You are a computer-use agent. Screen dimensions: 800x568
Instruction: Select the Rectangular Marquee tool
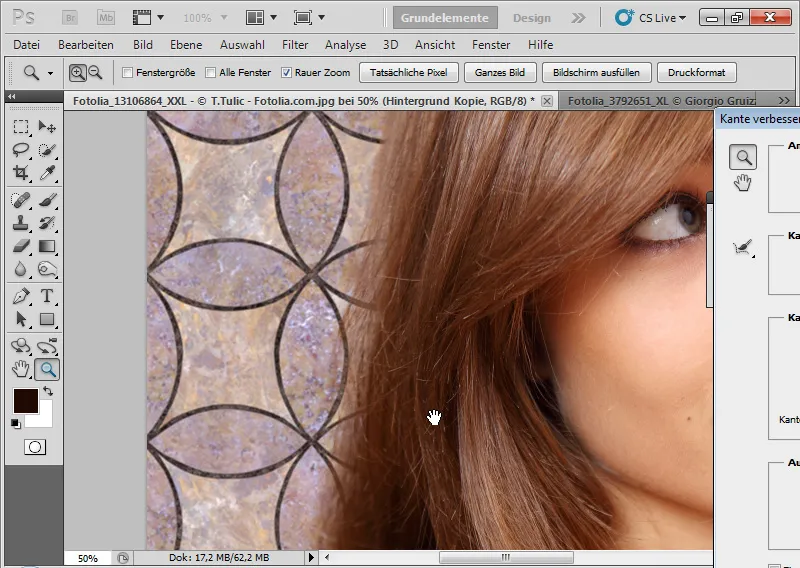pyautogui.click(x=20, y=126)
